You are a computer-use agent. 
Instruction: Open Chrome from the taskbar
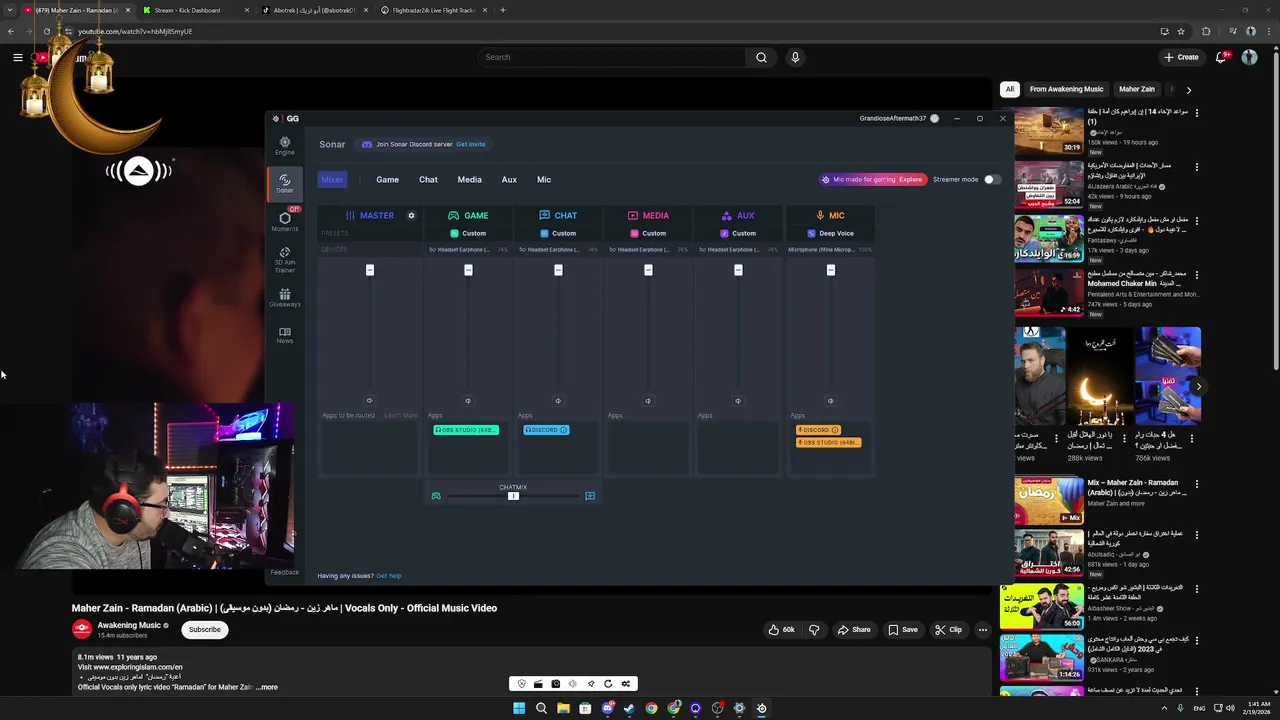651,708
